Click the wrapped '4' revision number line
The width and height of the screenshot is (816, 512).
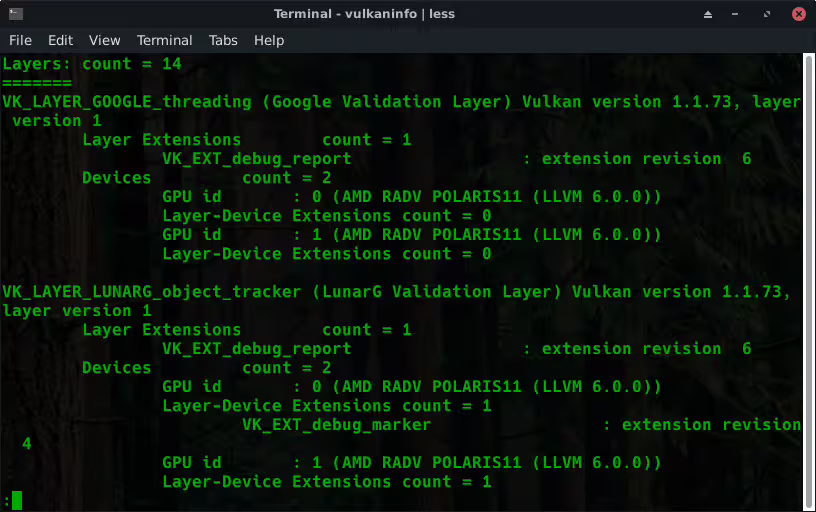27,444
